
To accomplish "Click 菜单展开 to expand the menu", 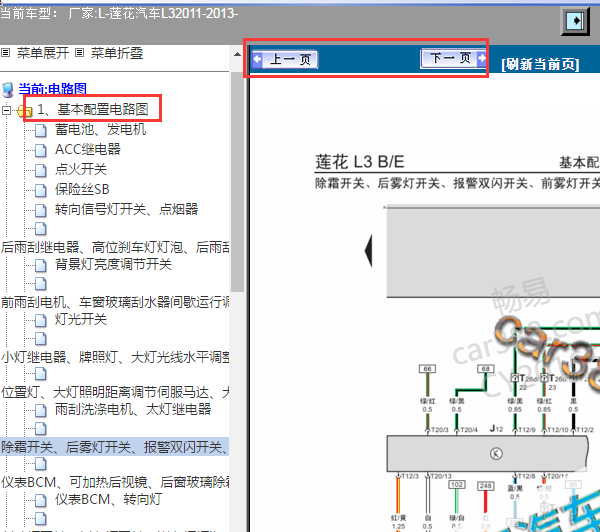I will coord(43,53).
